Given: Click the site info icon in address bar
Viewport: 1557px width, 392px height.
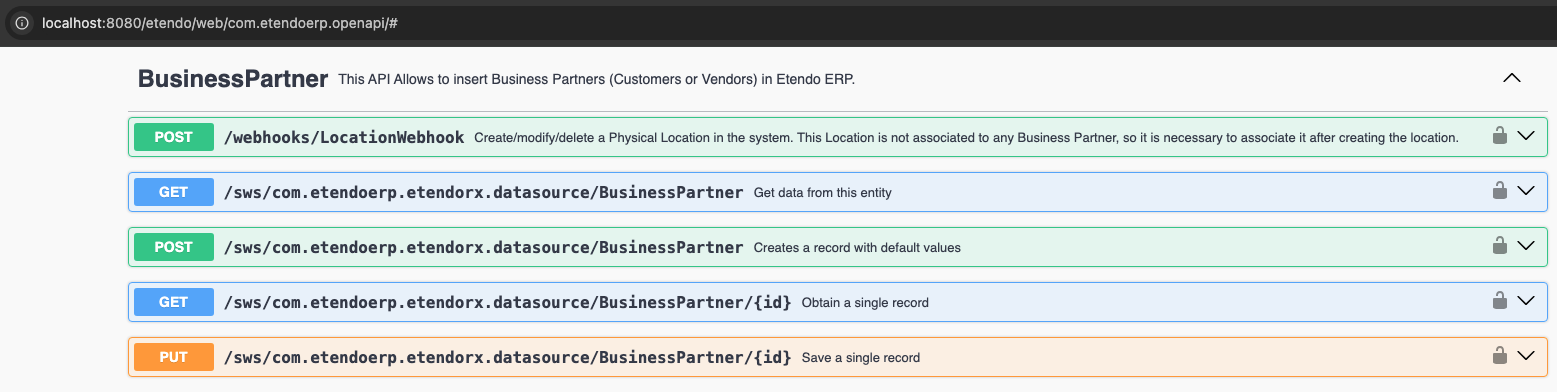Looking at the screenshot, I should click(x=22, y=22).
